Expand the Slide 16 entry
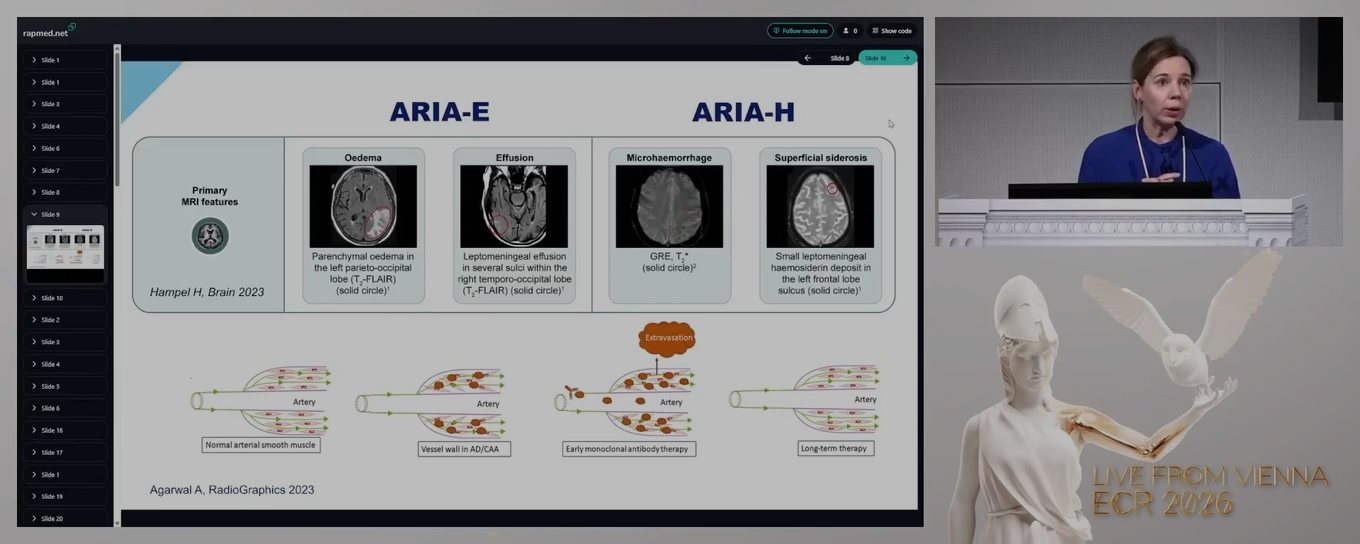This screenshot has height=544, width=1360. coord(34,430)
